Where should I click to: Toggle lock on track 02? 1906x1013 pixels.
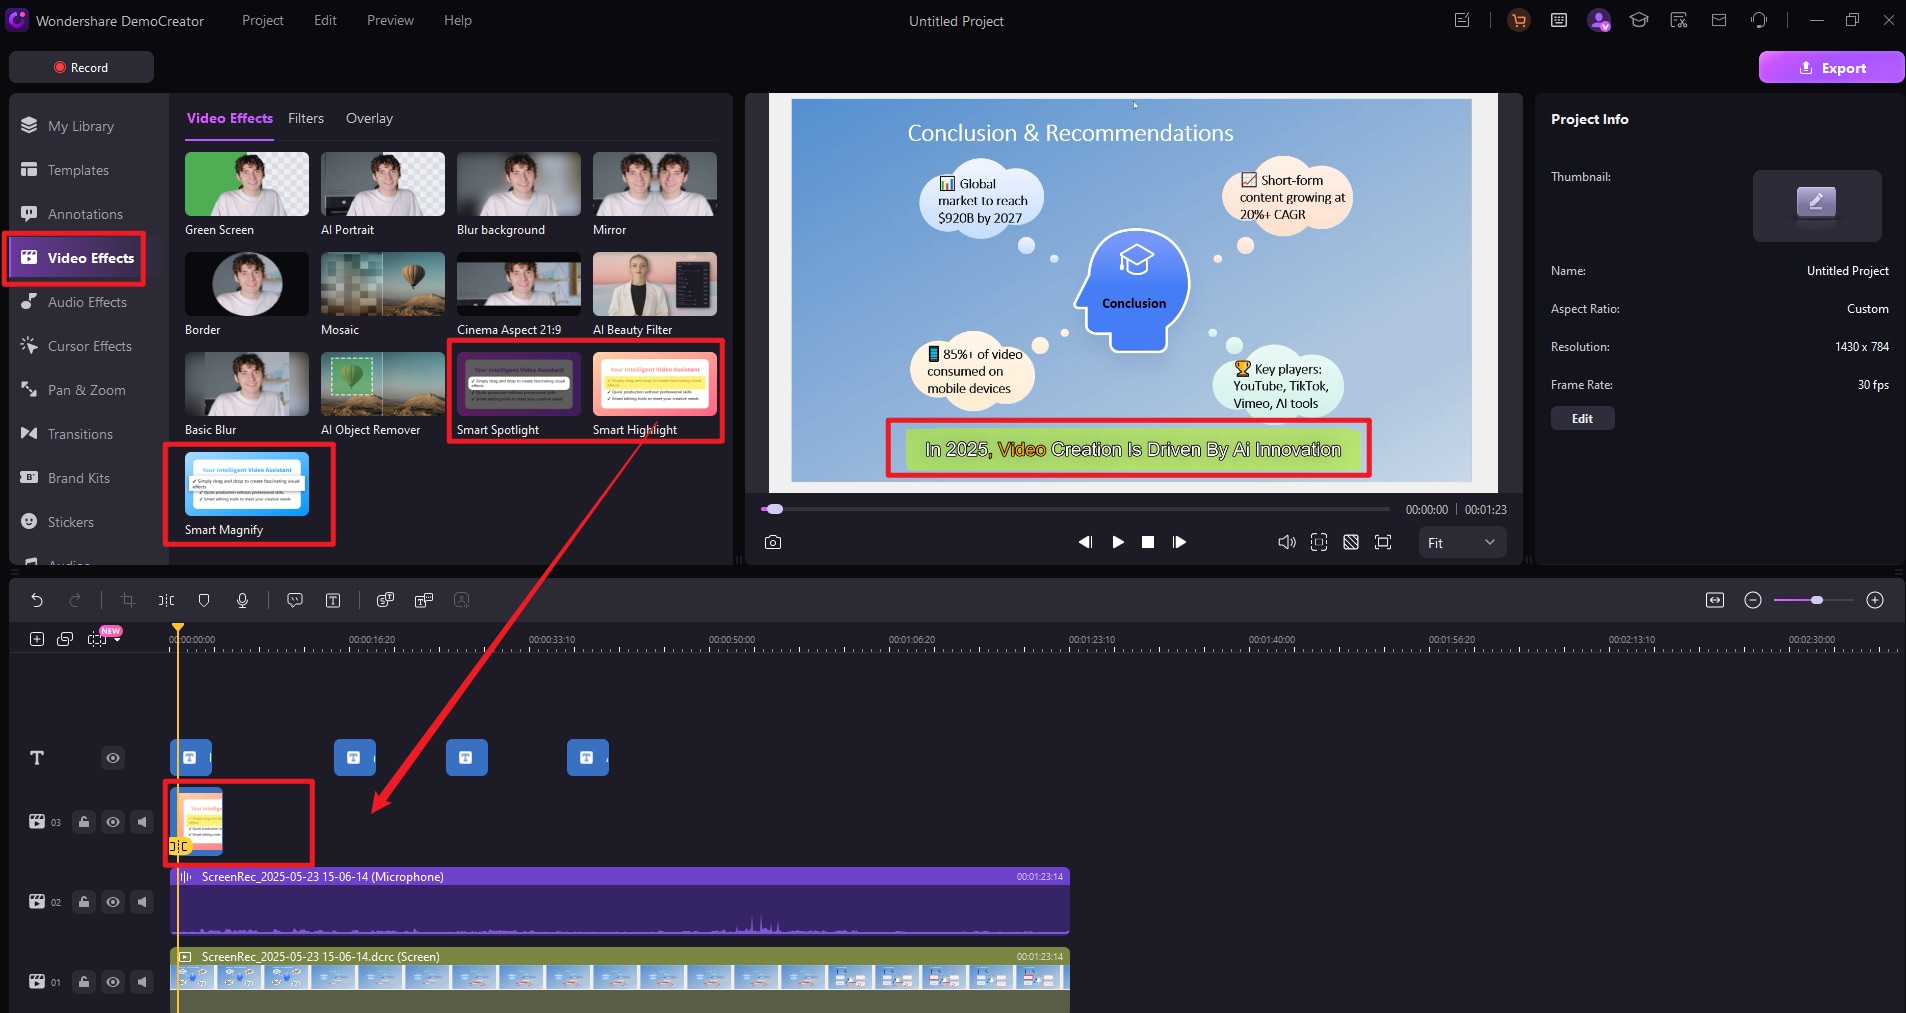[x=84, y=902]
